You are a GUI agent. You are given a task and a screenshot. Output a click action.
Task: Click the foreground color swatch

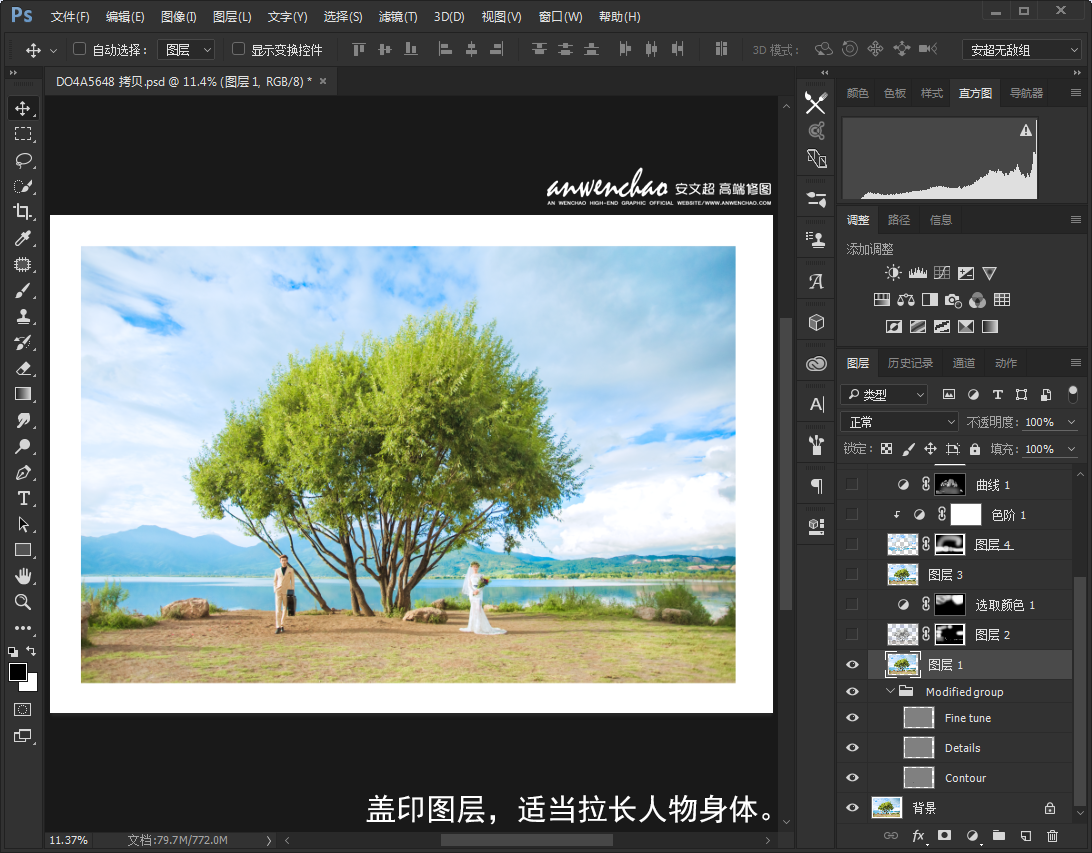click(x=17, y=671)
